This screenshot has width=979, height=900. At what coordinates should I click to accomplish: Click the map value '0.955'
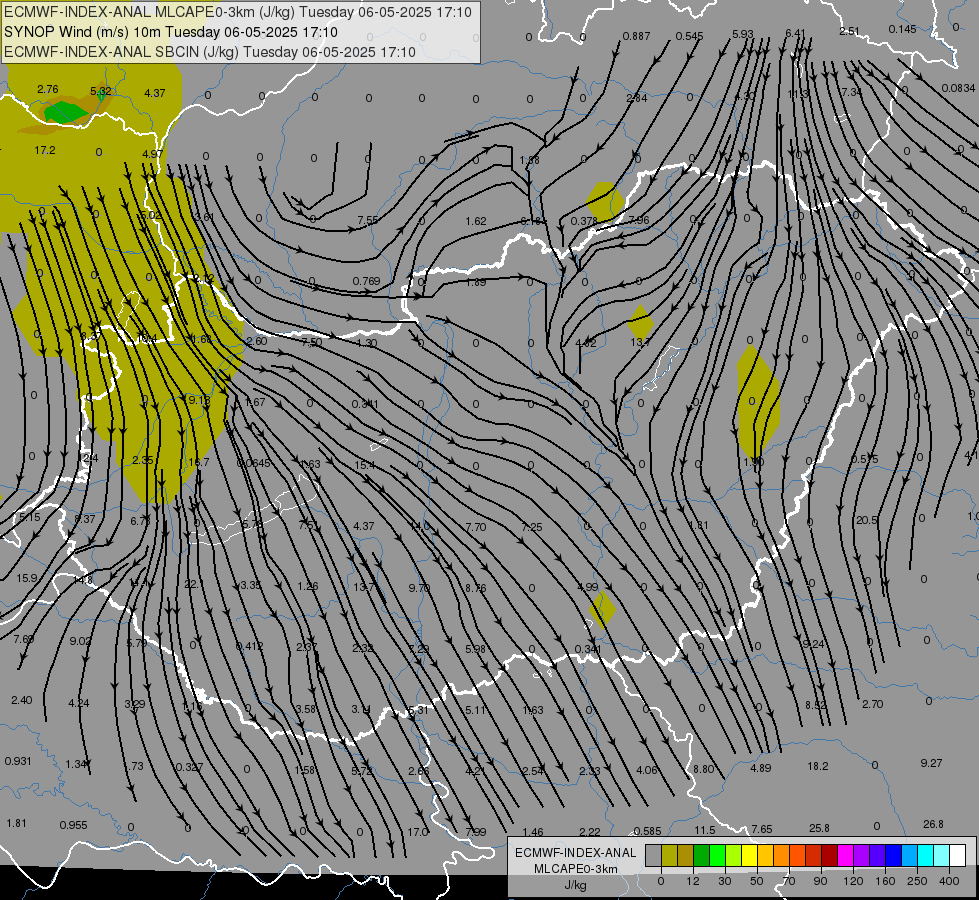point(73,825)
